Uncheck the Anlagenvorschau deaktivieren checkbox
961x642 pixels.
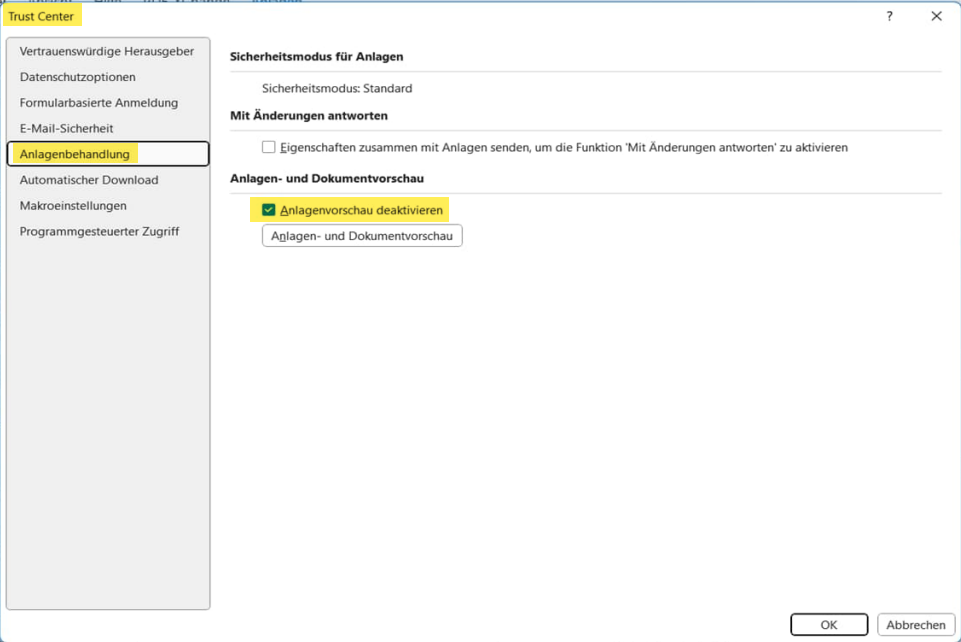[x=268, y=210]
